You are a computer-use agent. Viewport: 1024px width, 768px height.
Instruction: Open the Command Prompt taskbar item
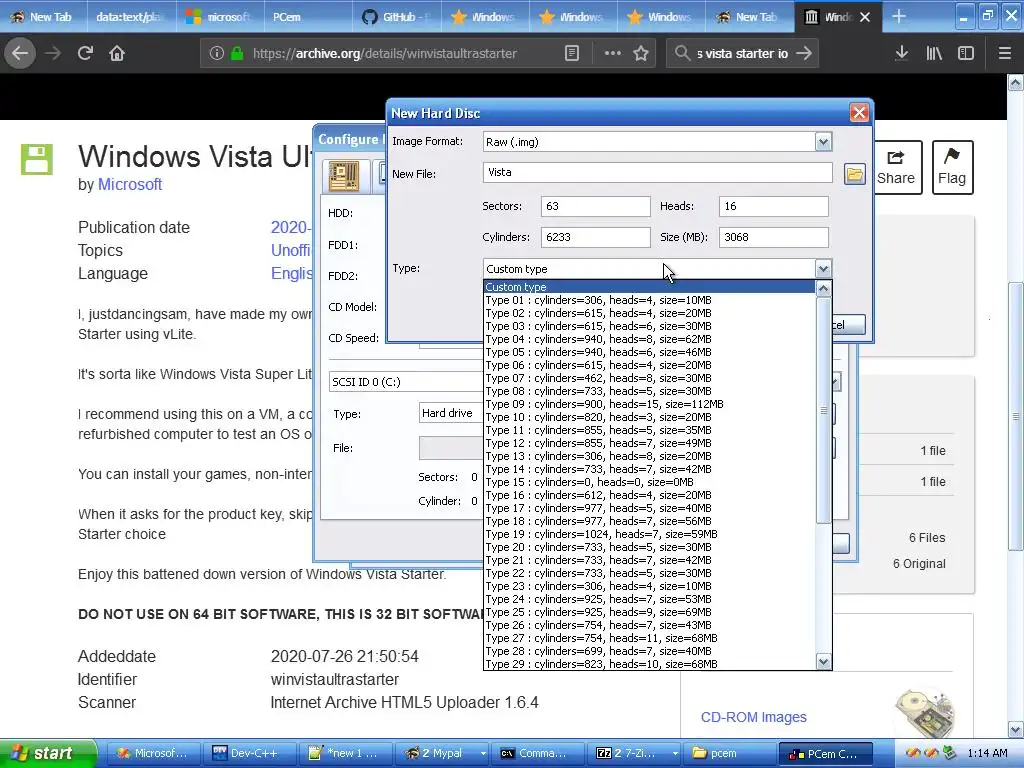tap(538, 754)
